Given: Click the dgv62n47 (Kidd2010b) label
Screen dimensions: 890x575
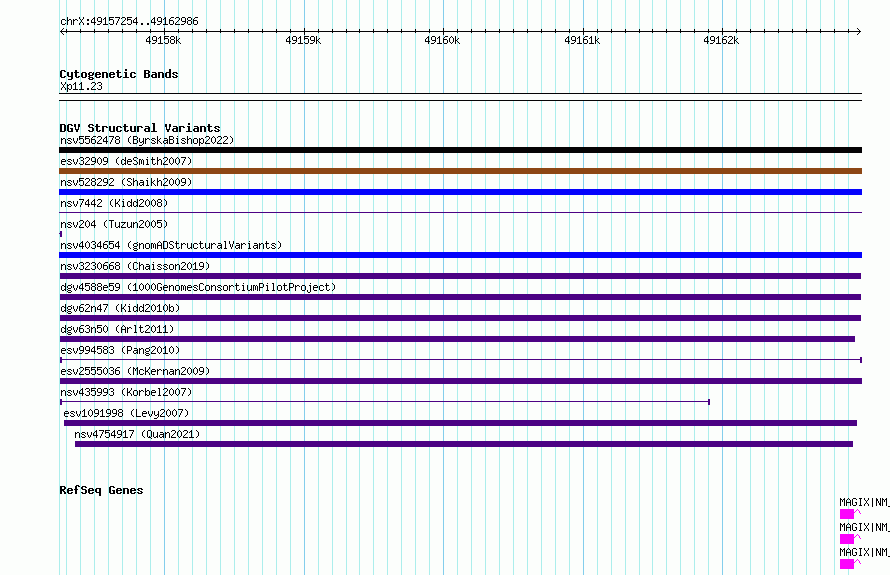Looking at the screenshot, I should click(120, 308).
